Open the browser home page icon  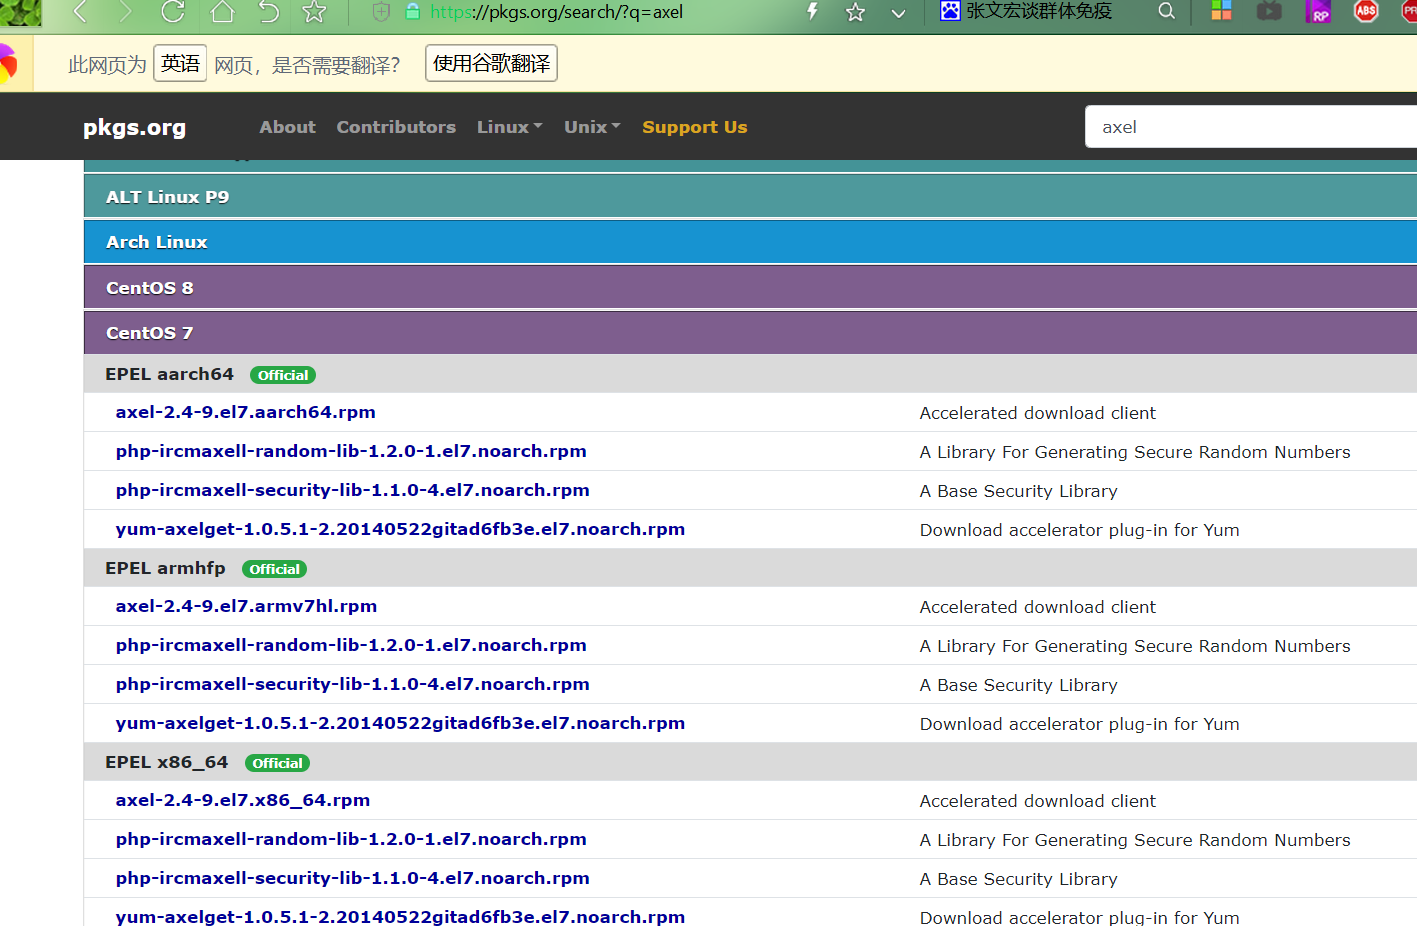(x=222, y=12)
